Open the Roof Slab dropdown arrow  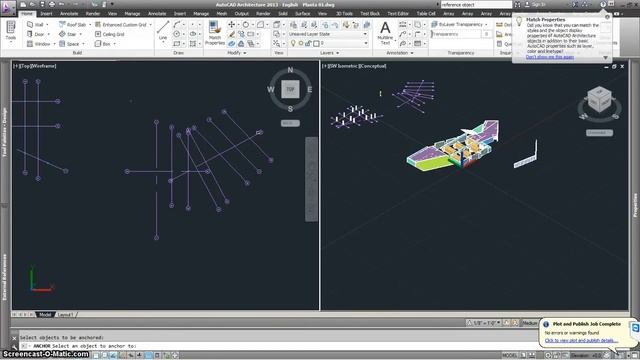point(90,24)
